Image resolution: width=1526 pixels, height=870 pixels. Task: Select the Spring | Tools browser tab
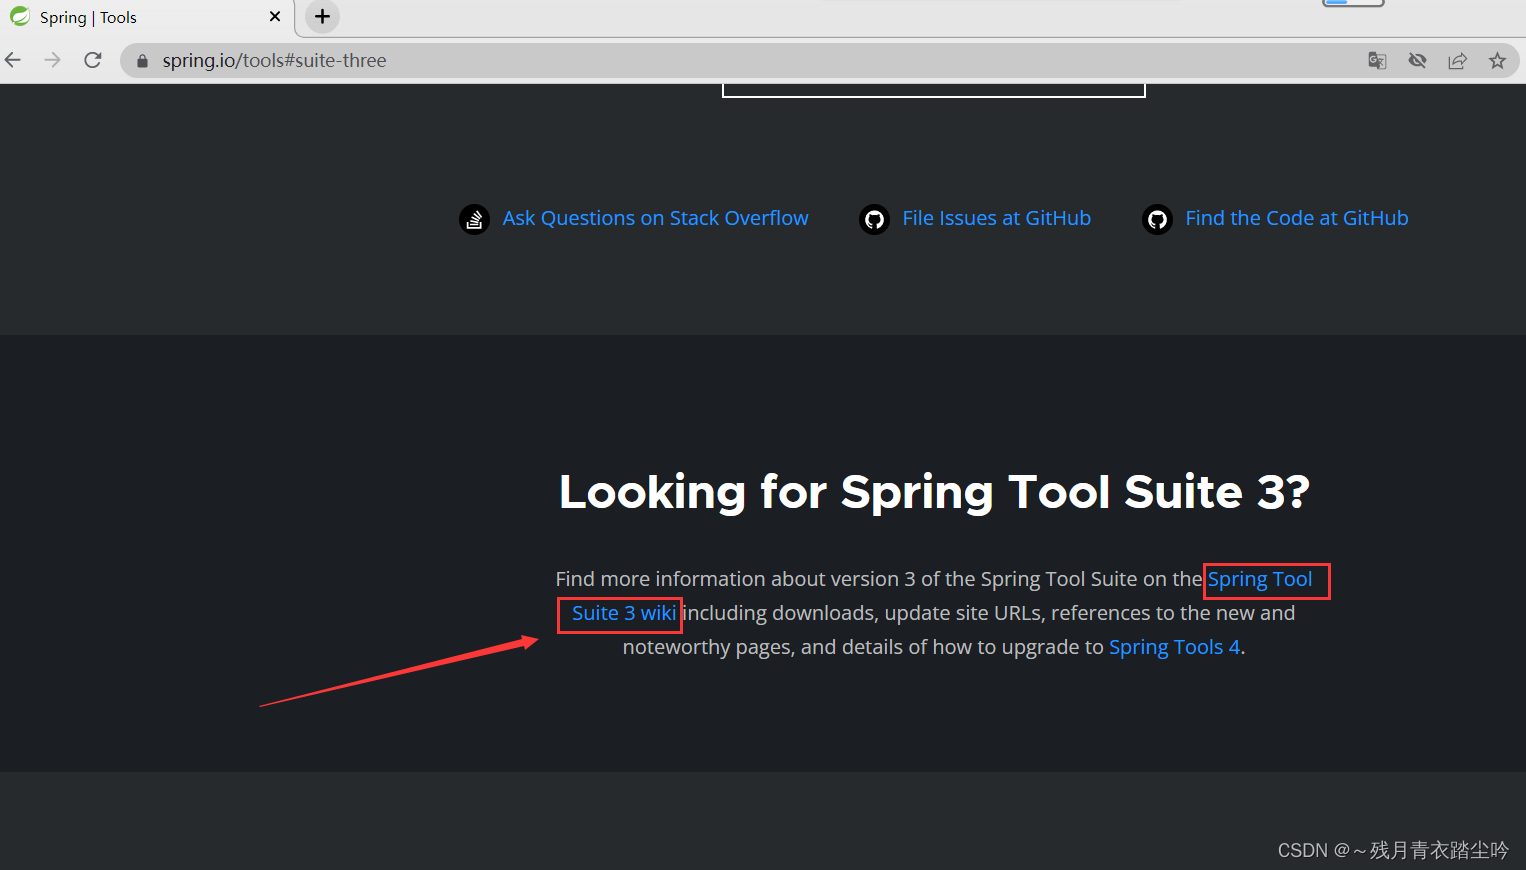point(120,17)
